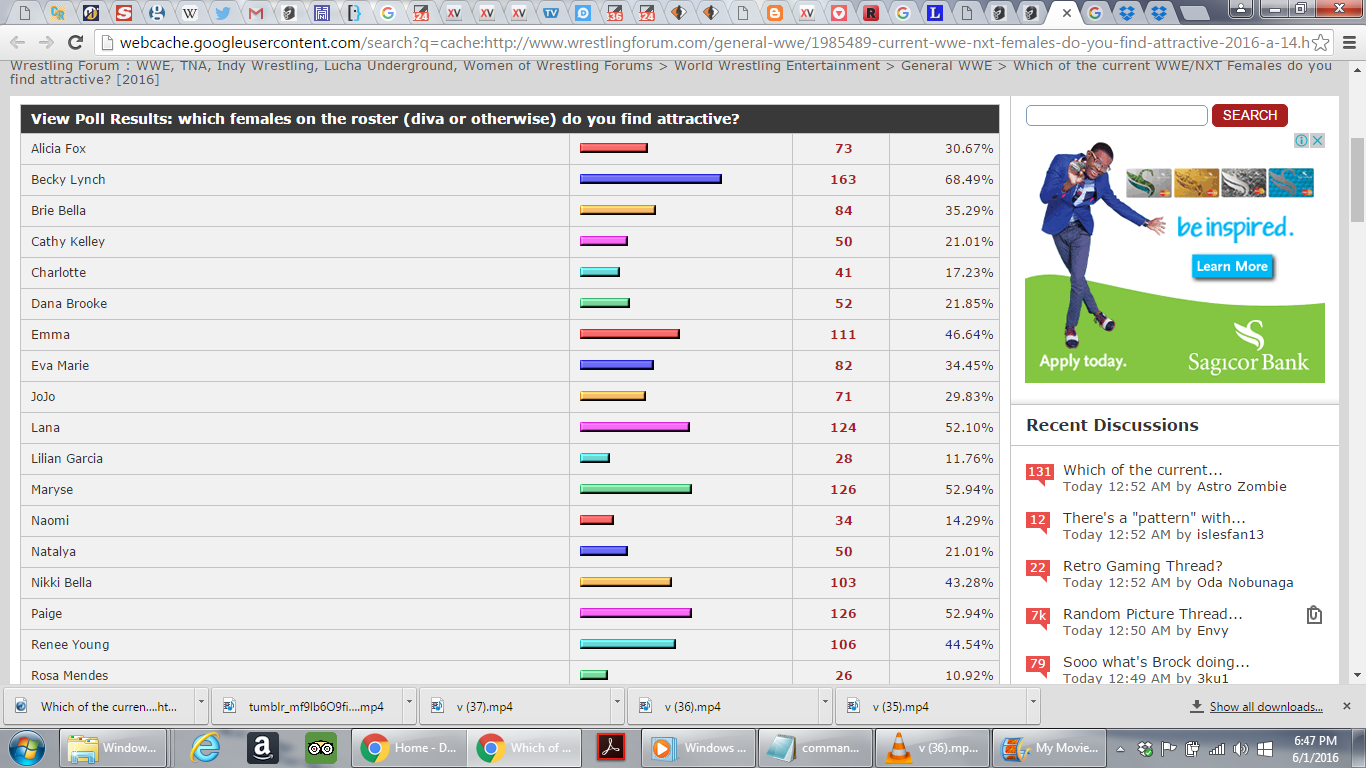Show hidden system tray icons

pos(1121,748)
